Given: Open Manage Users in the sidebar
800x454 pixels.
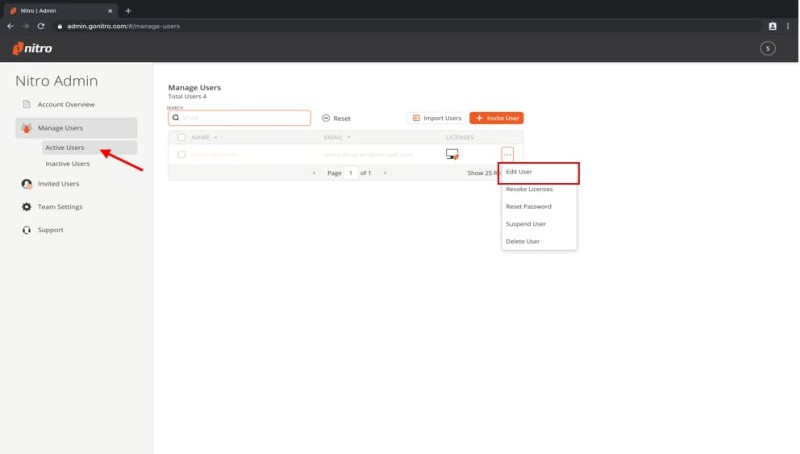Looking at the screenshot, I should pos(76,128).
